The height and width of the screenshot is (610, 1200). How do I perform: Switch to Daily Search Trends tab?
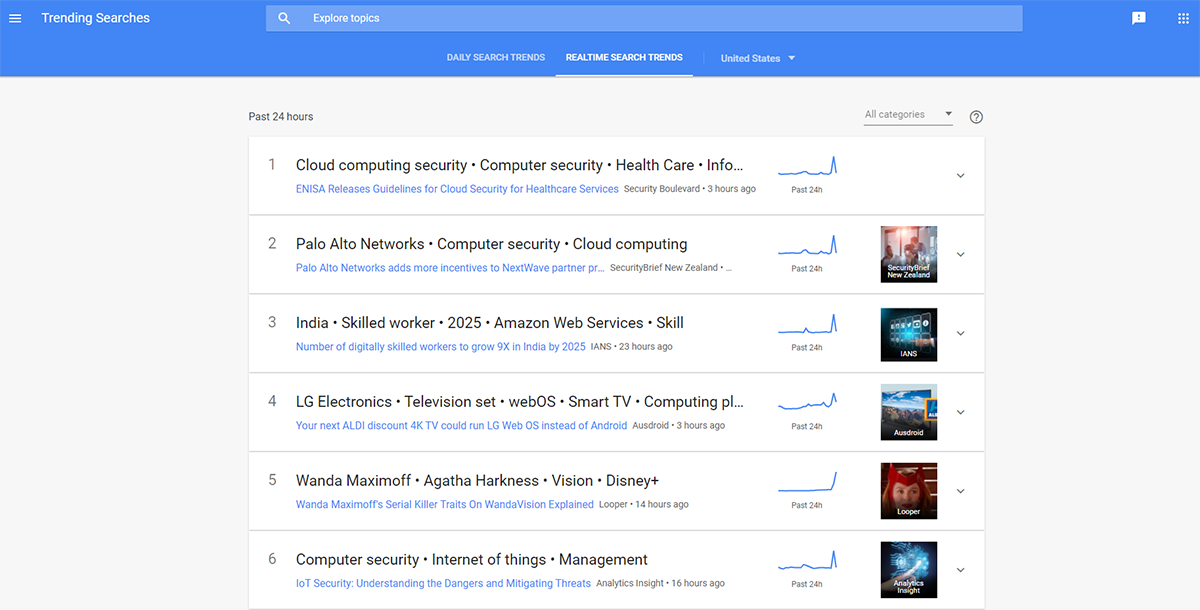pyautogui.click(x=496, y=58)
